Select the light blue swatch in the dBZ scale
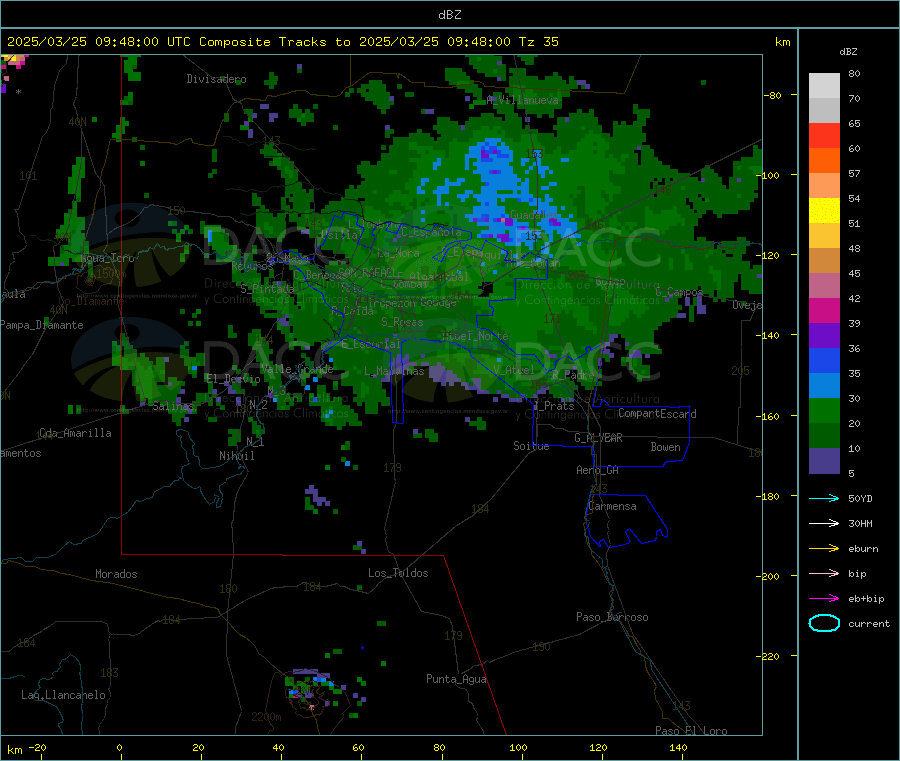 point(824,386)
